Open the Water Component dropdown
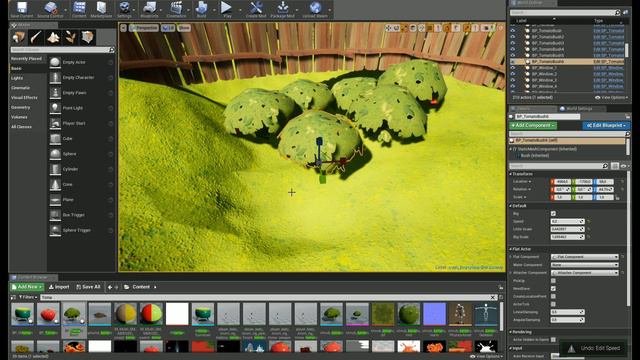The width and height of the screenshot is (640, 360). coord(584,265)
